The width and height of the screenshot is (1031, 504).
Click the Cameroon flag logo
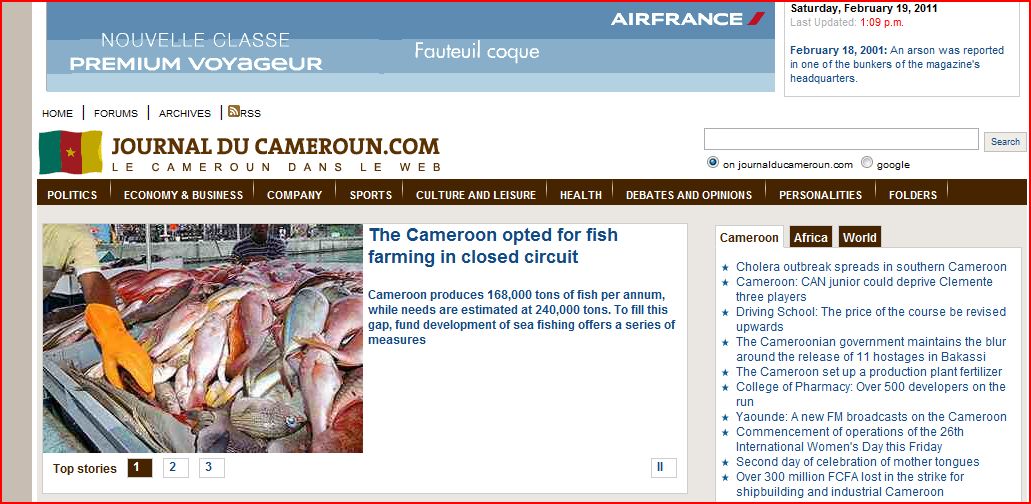[x=71, y=152]
